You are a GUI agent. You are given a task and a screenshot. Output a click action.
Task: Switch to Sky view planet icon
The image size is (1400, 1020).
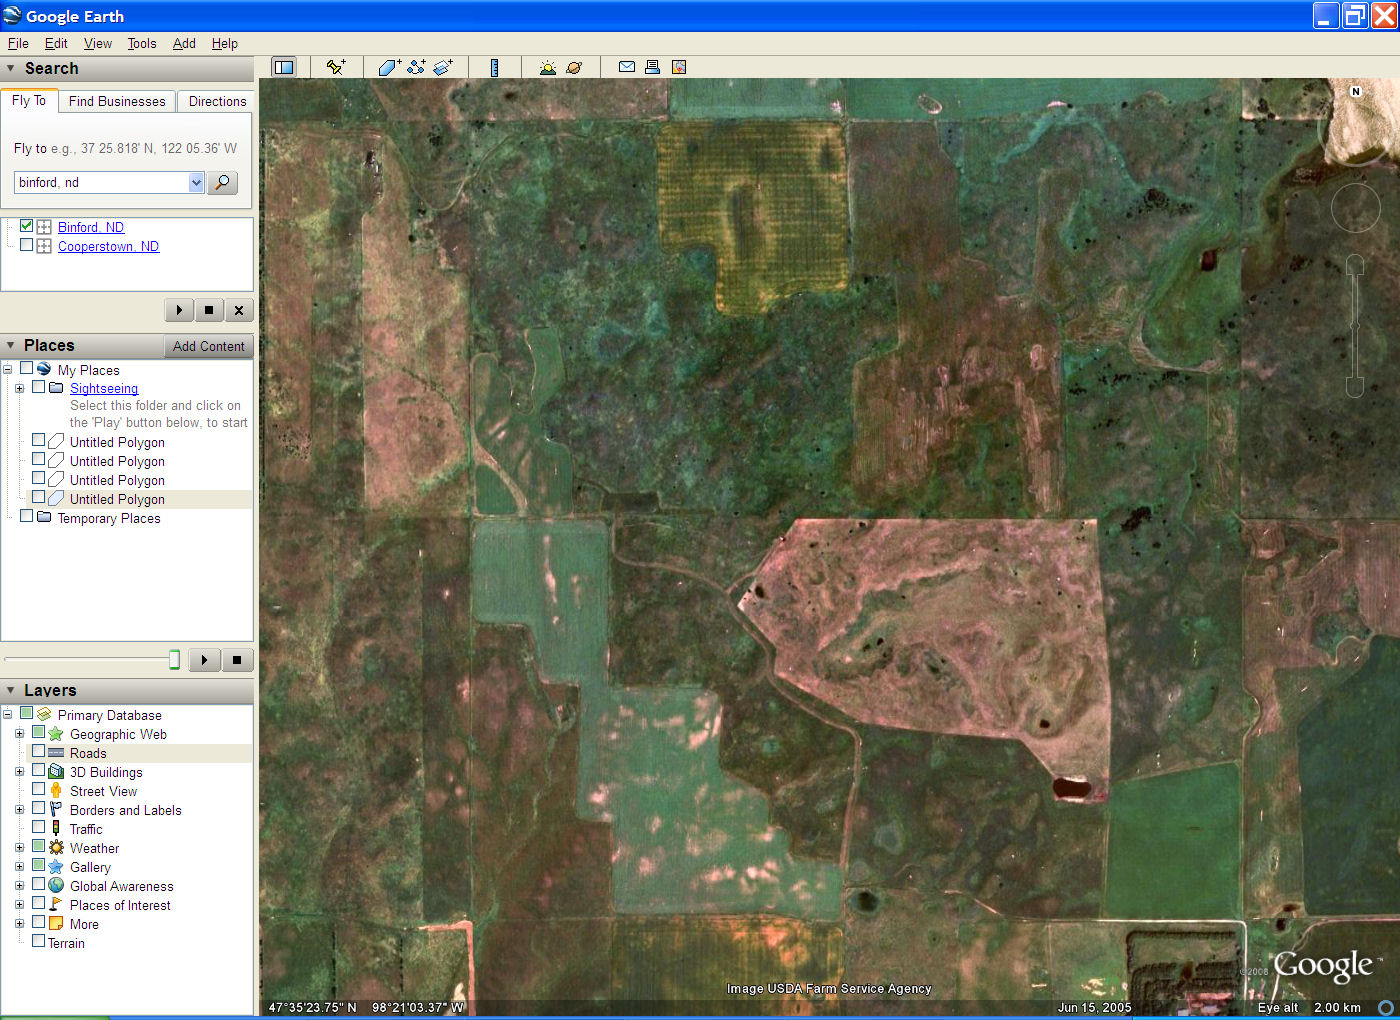pos(574,67)
